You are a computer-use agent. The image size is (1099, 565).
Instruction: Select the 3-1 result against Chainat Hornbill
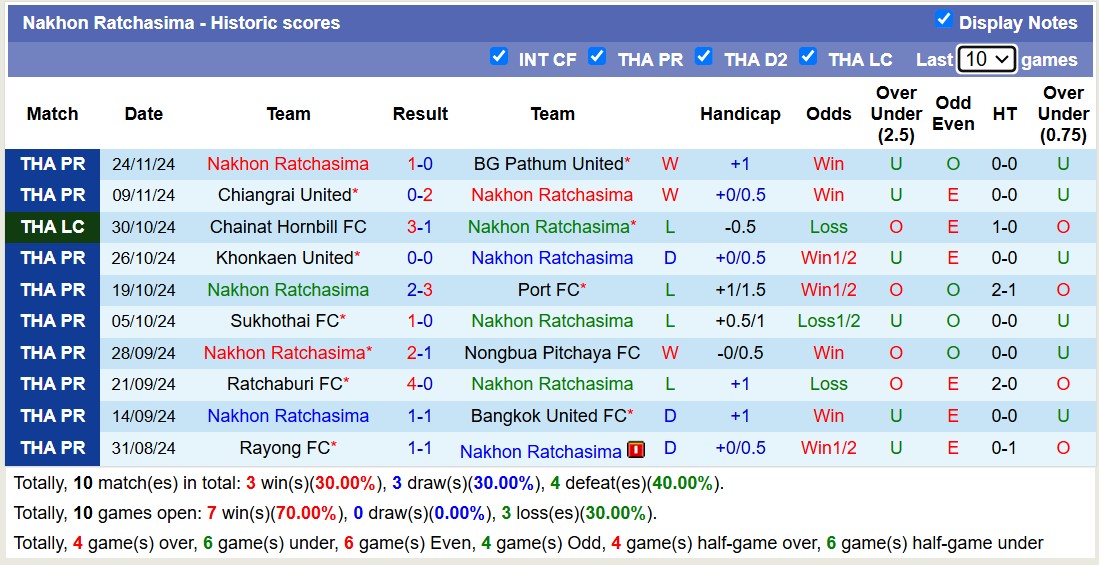tap(420, 227)
